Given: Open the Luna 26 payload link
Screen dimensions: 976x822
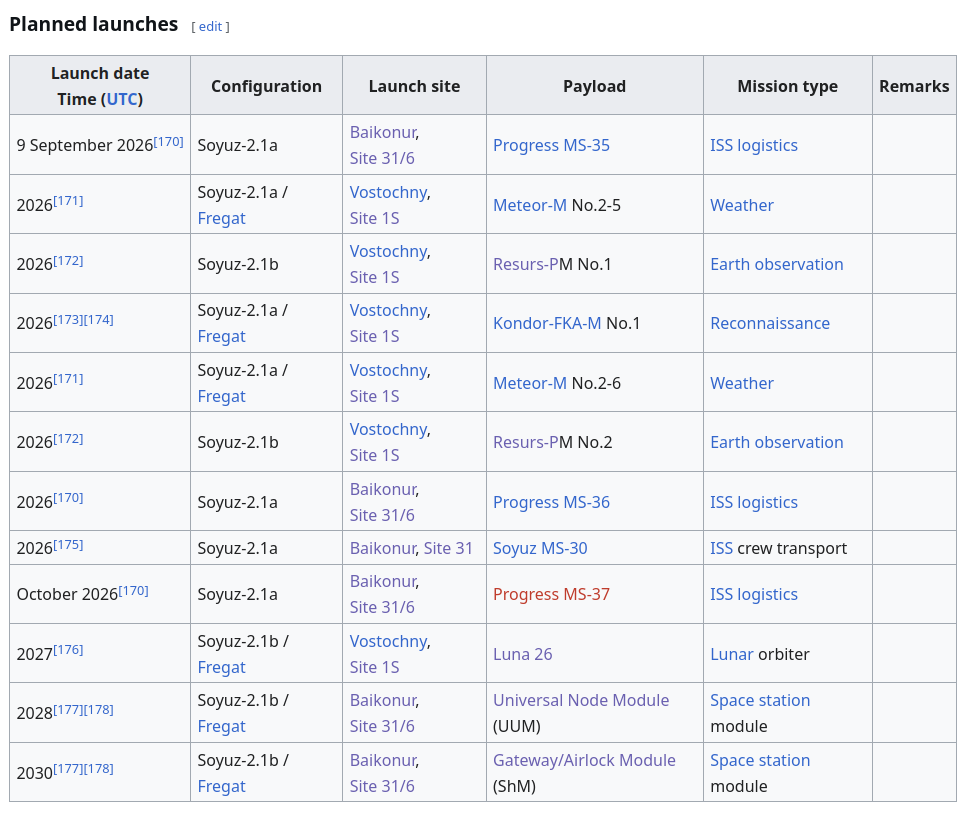Looking at the screenshot, I should 522,654.
